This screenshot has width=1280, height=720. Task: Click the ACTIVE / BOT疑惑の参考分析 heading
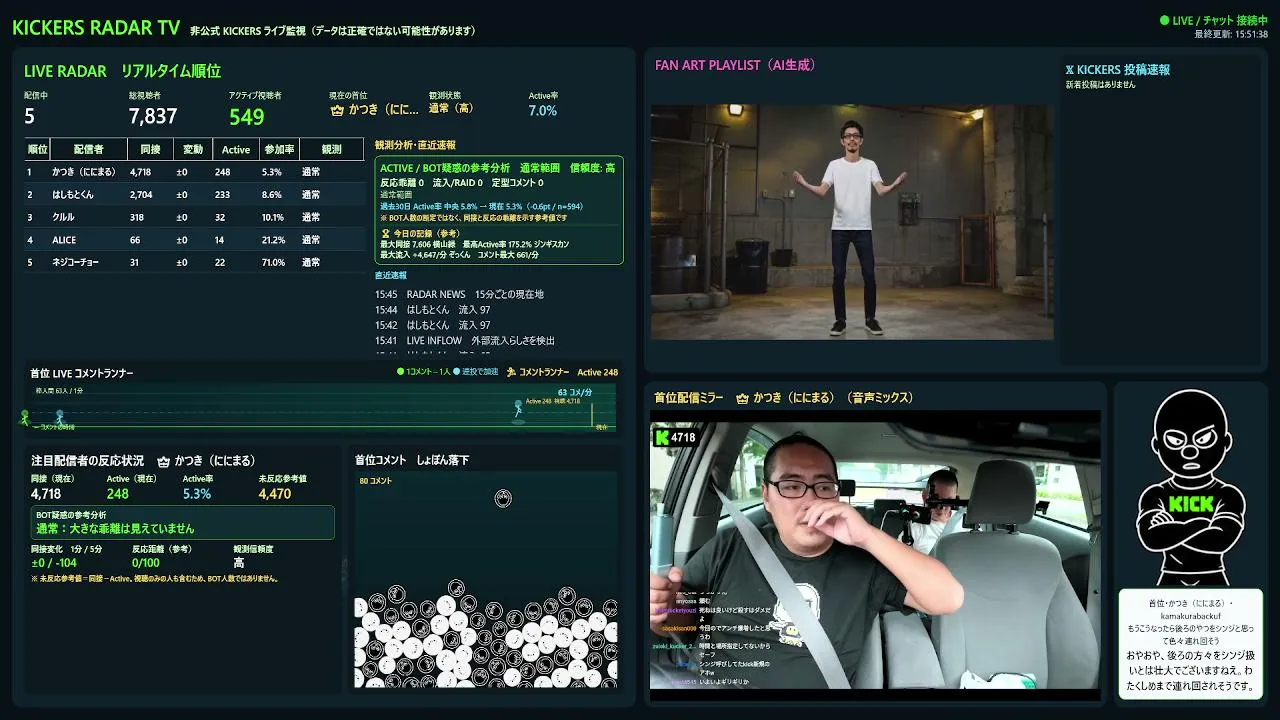445,168
